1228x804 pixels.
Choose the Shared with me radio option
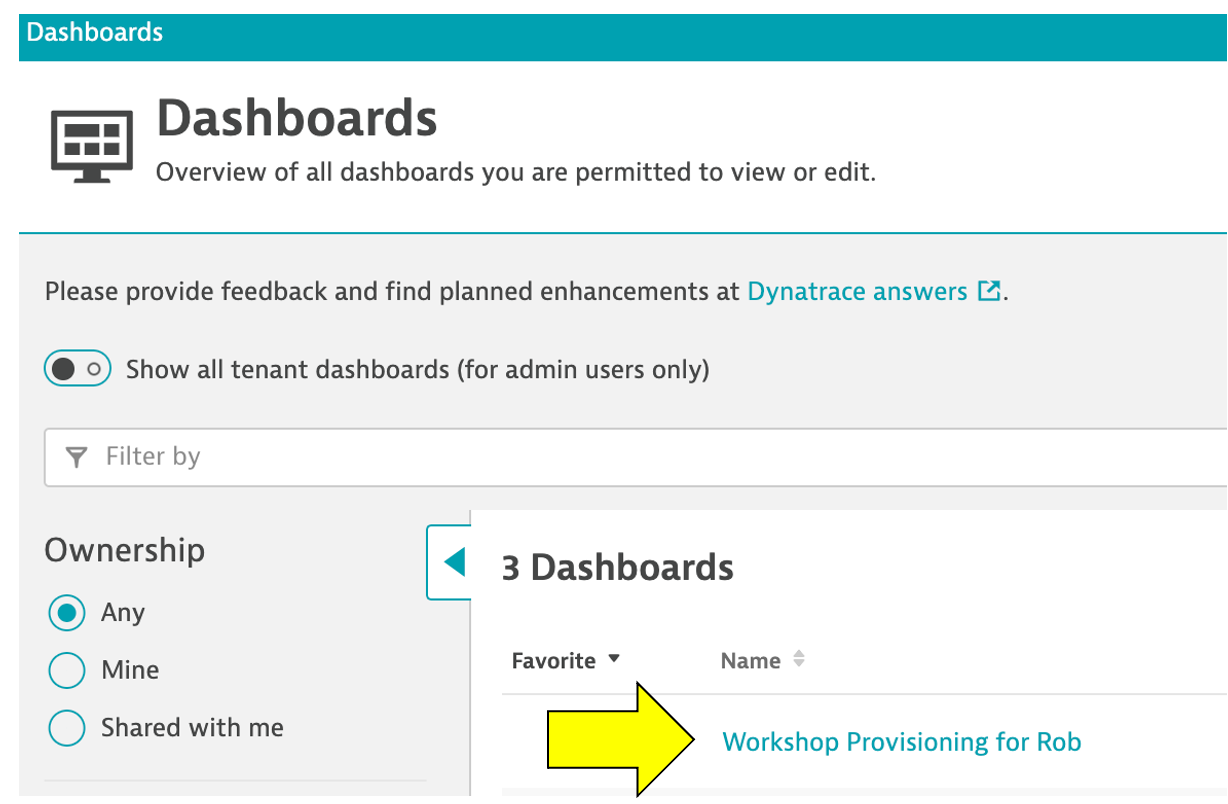point(67,728)
